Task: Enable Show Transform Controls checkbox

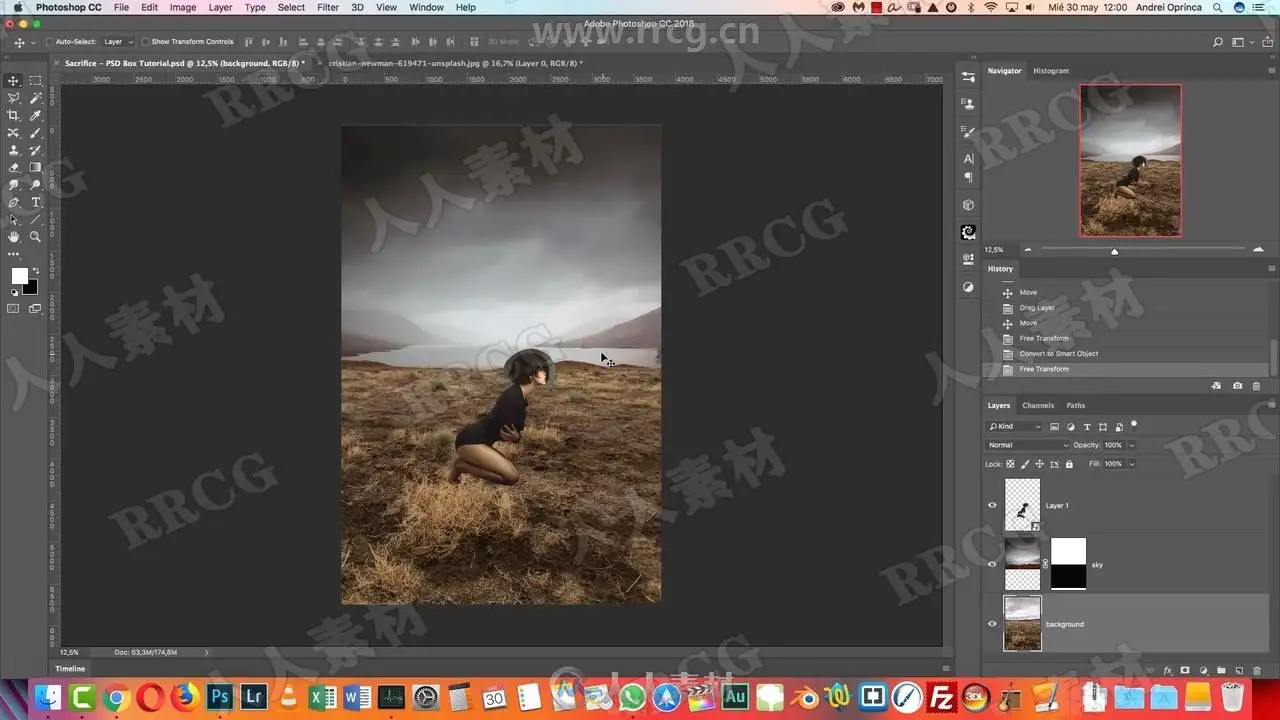Action: click(145, 42)
